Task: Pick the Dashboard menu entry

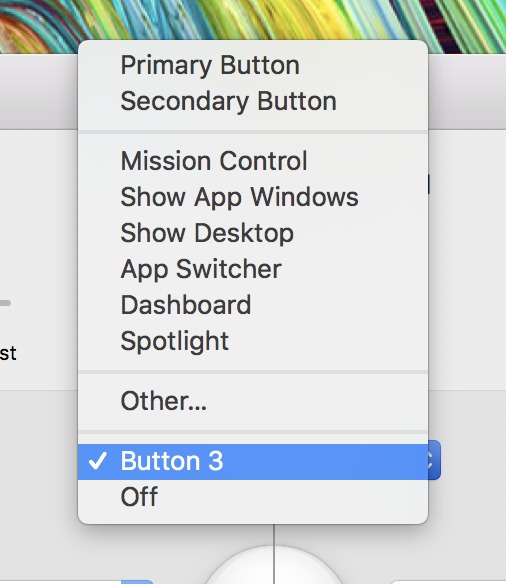Action: (x=253, y=305)
